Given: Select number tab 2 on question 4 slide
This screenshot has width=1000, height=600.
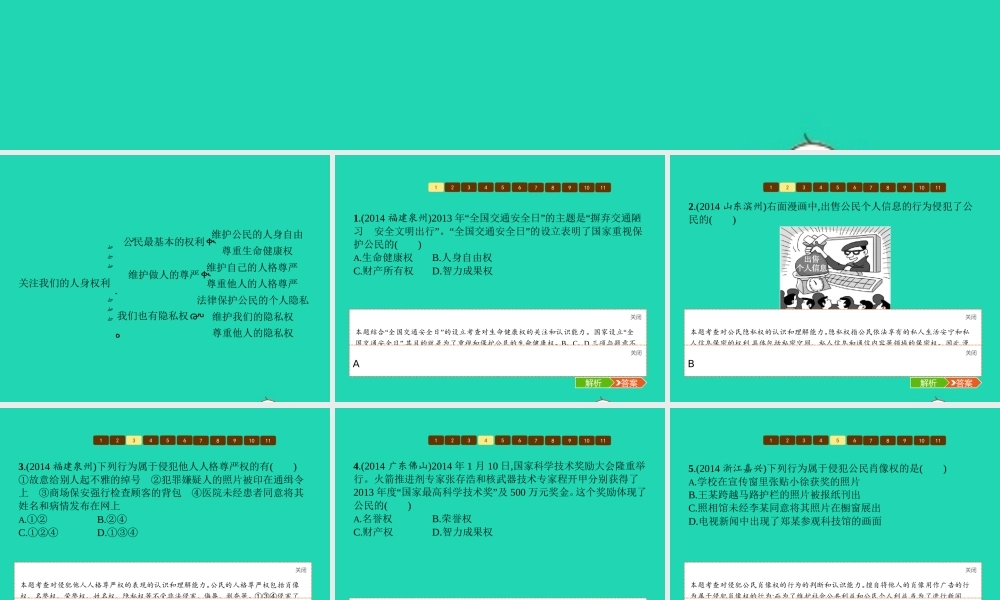Looking at the screenshot, I should pyautogui.click(x=452, y=441).
